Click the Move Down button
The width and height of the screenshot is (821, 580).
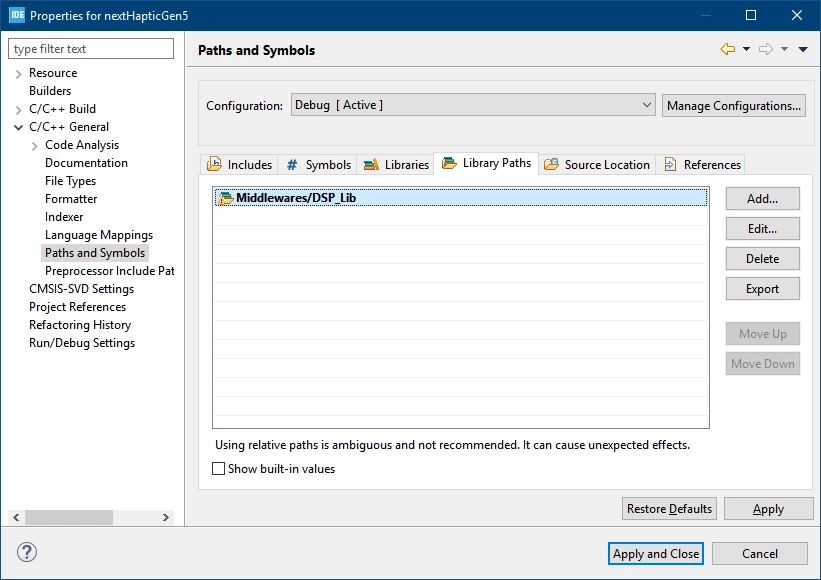coord(762,364)
